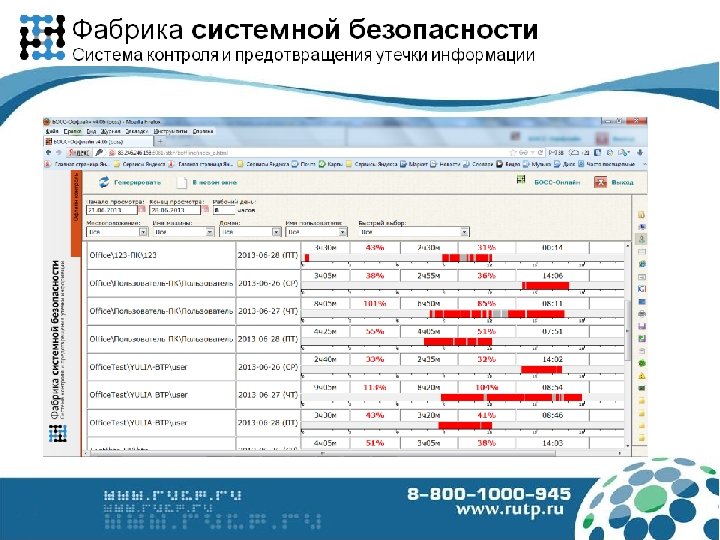Click red activity bar in Office\123-ПК\123 row
This screenshot has height=540, width=720.
coord(467,258)
